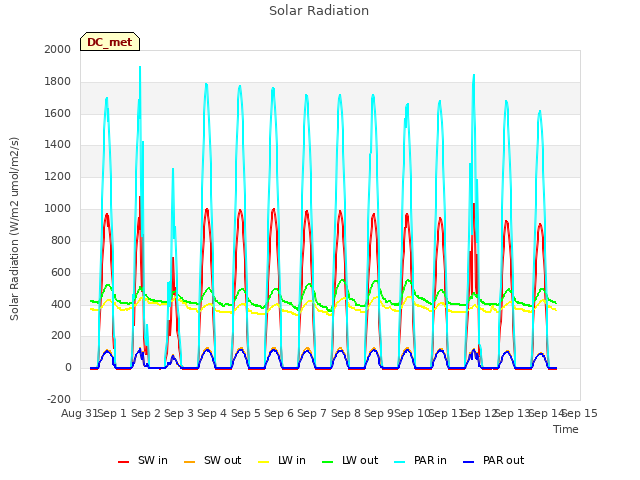Click the tallest PAR in spike on Sep 2
The height and width of the screenshot is (480, 640).
(x=140, y=68)
